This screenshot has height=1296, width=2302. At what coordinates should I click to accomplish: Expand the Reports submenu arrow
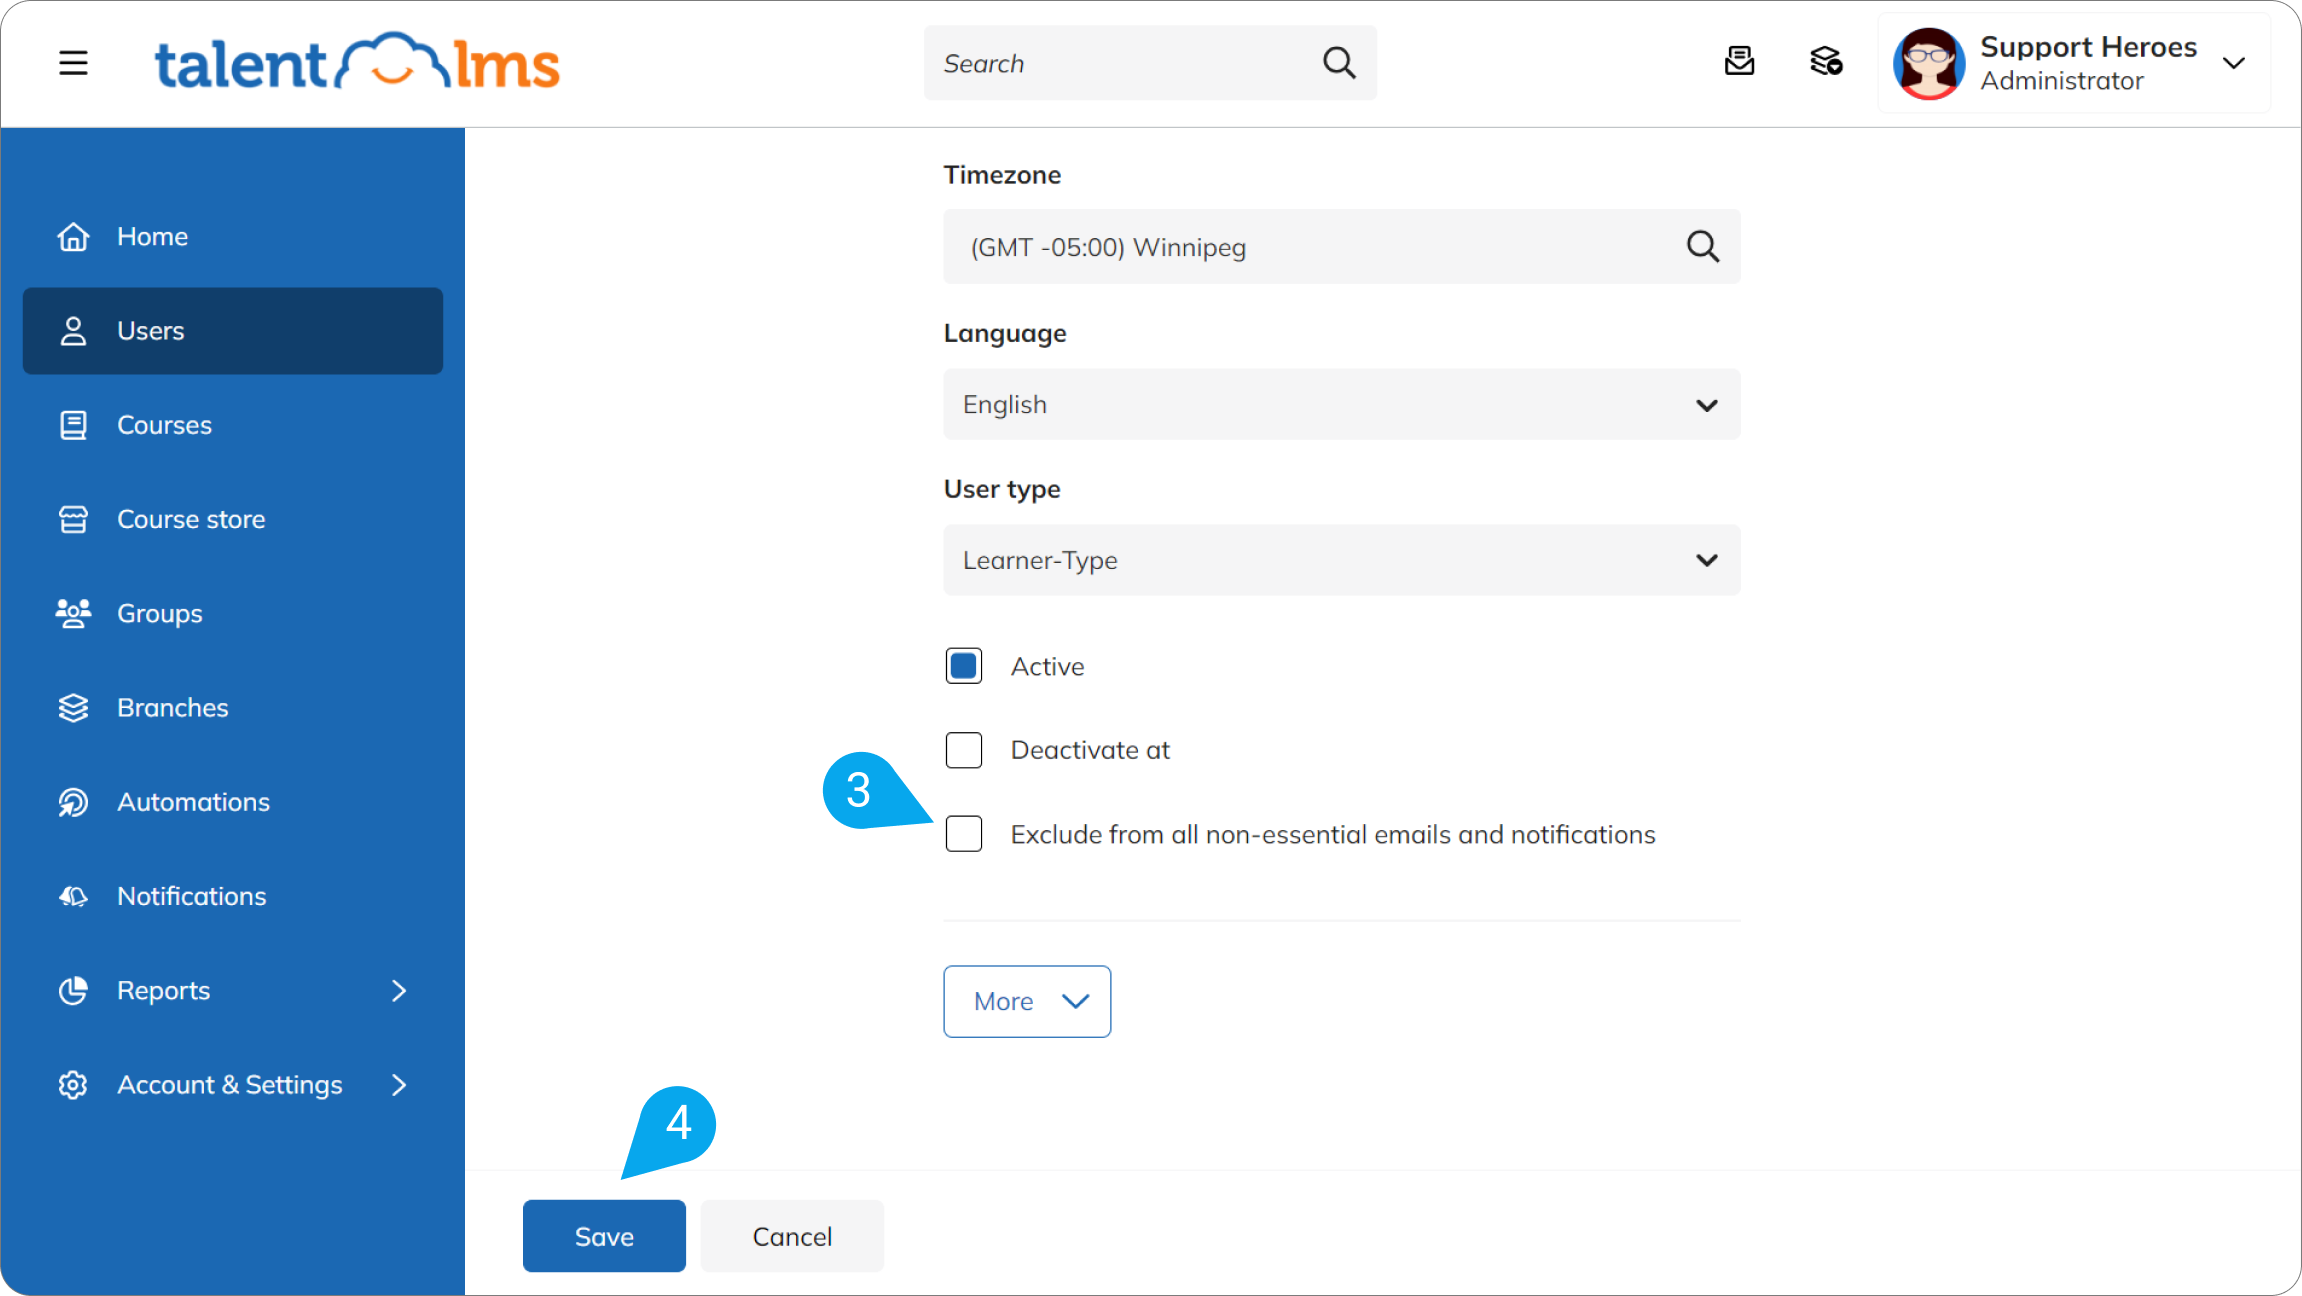[399, 990]
